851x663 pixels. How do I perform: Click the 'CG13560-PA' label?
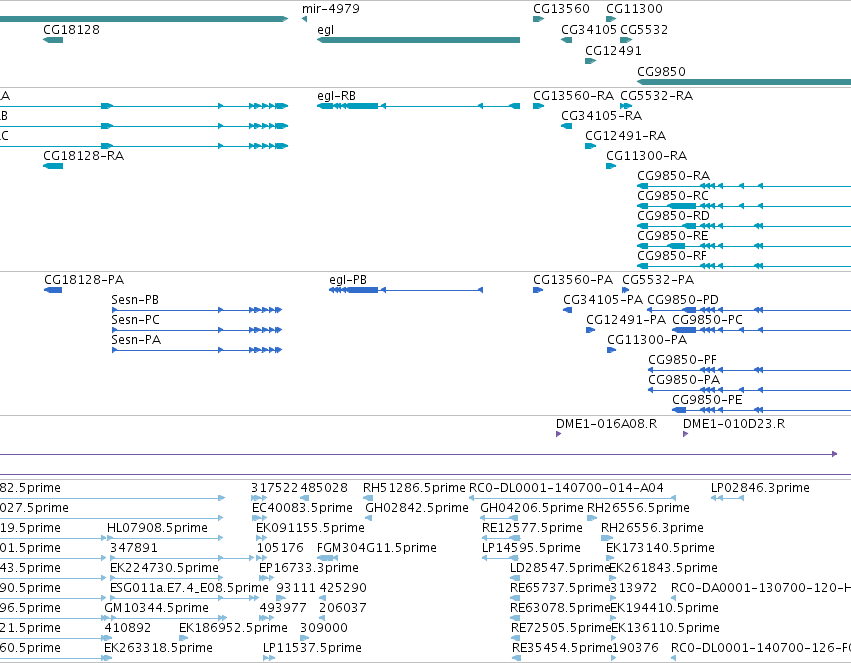573,280
